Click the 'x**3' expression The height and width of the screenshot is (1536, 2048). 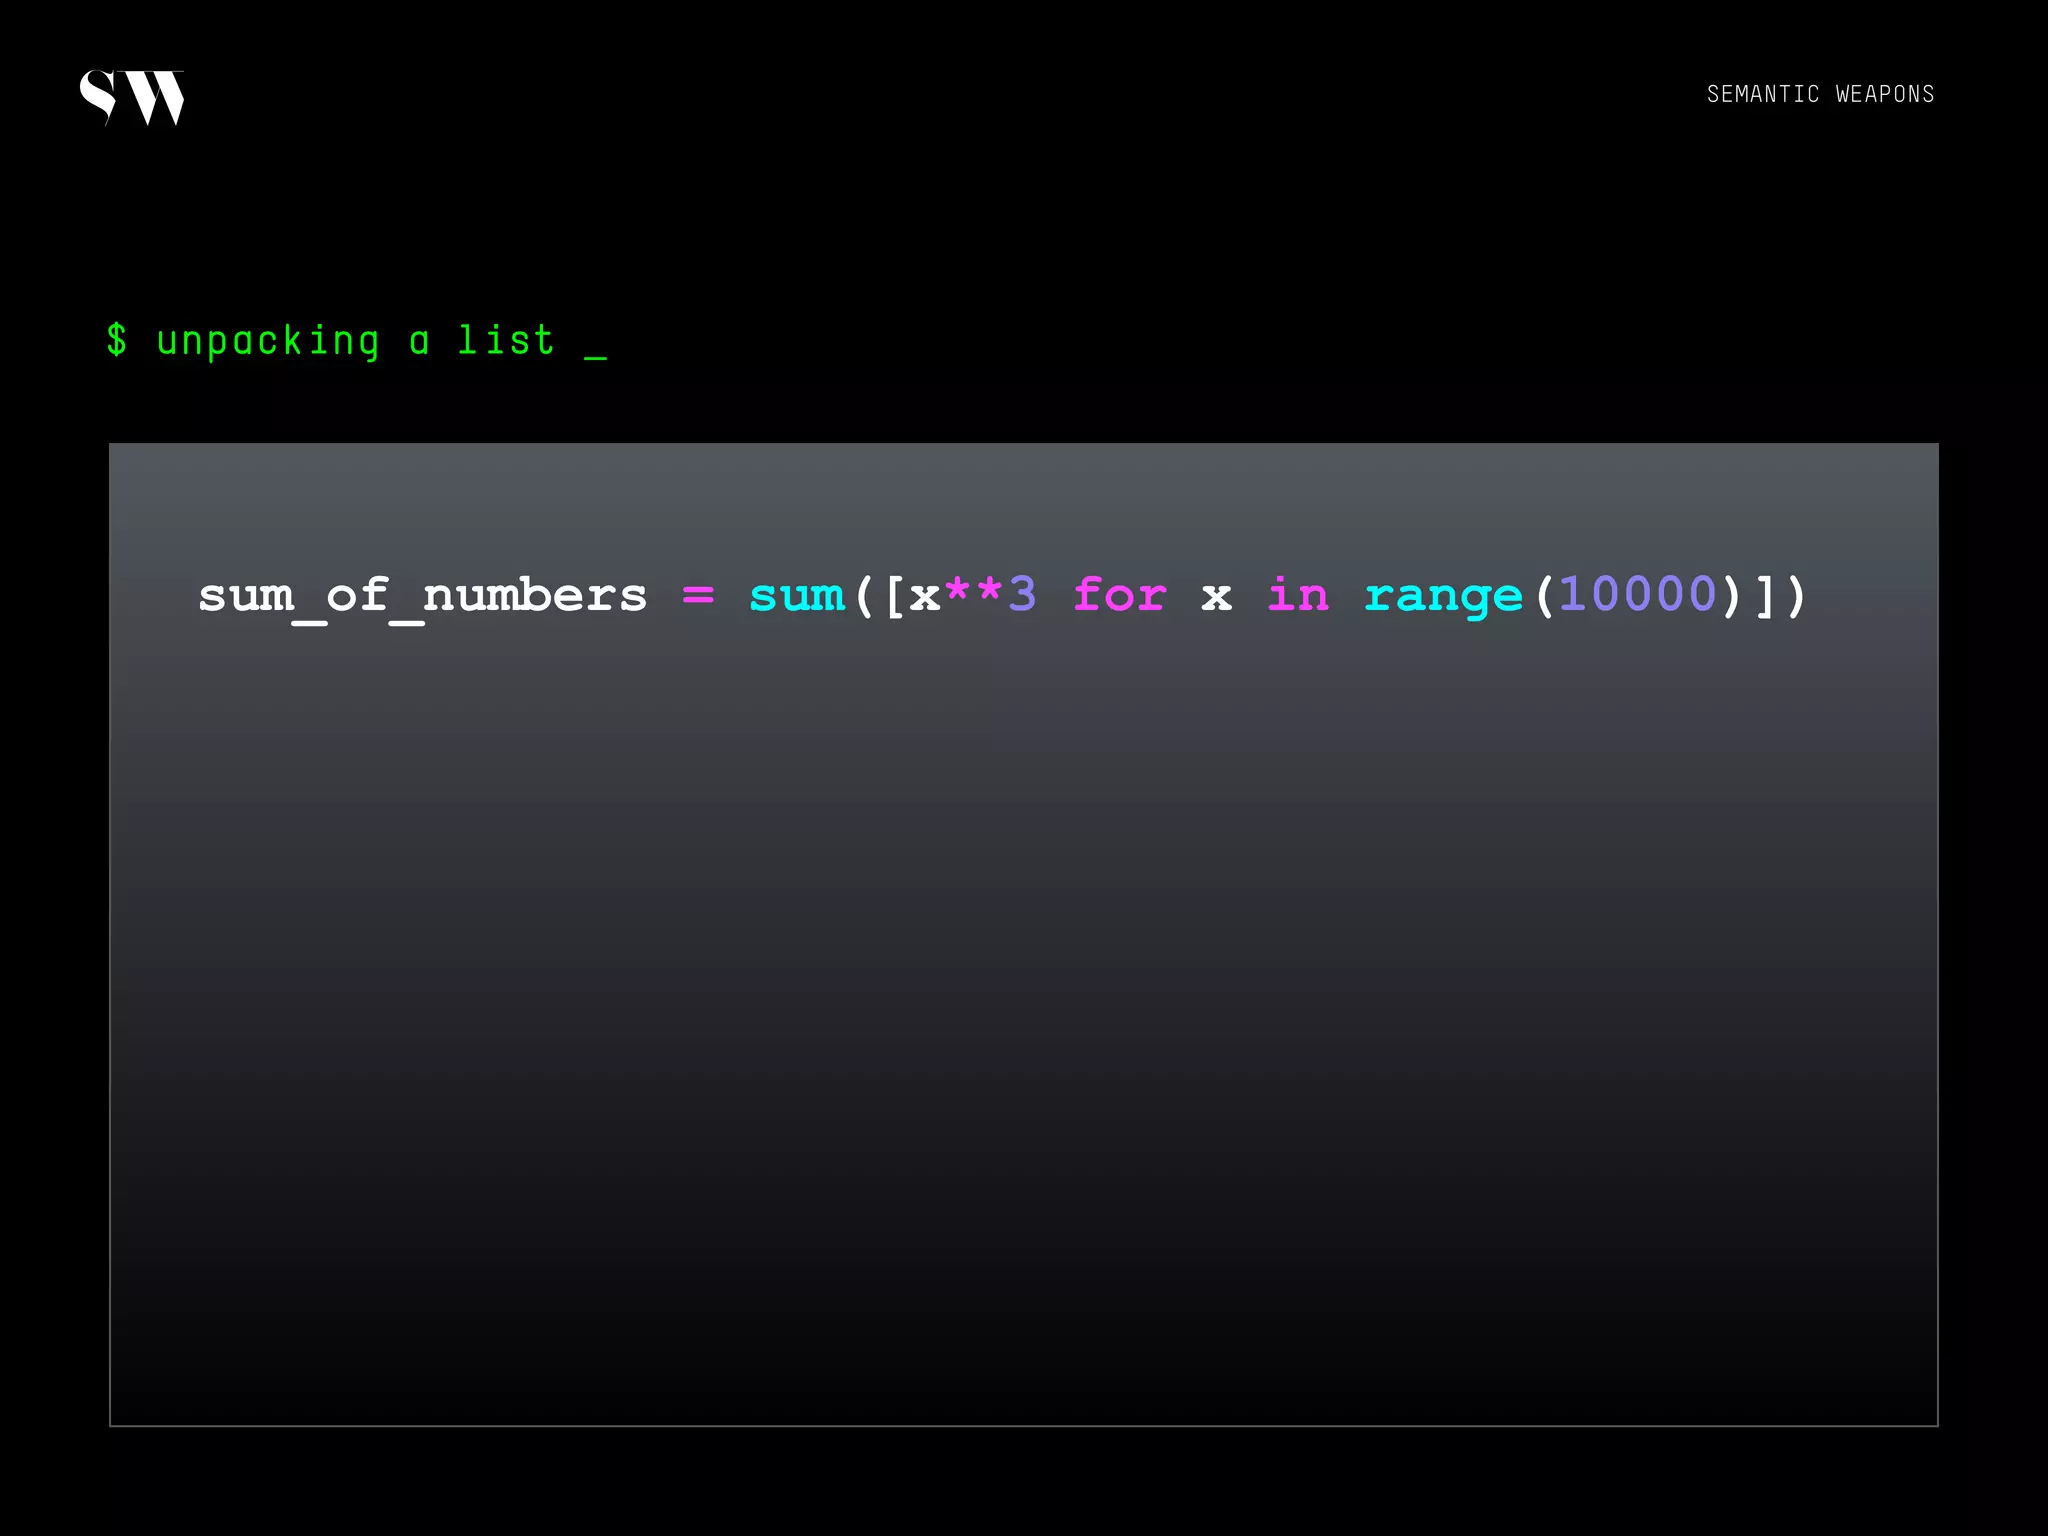tap(972, 594)
